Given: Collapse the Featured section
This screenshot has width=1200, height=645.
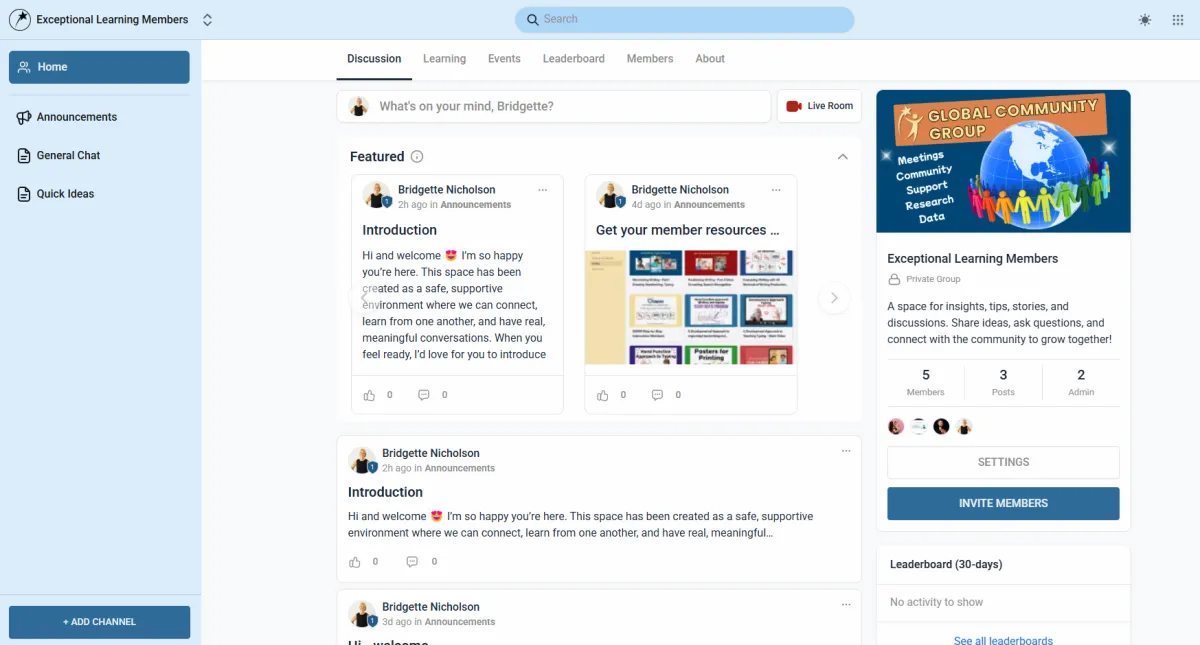Looking at the screenshot, I should 842,156.
